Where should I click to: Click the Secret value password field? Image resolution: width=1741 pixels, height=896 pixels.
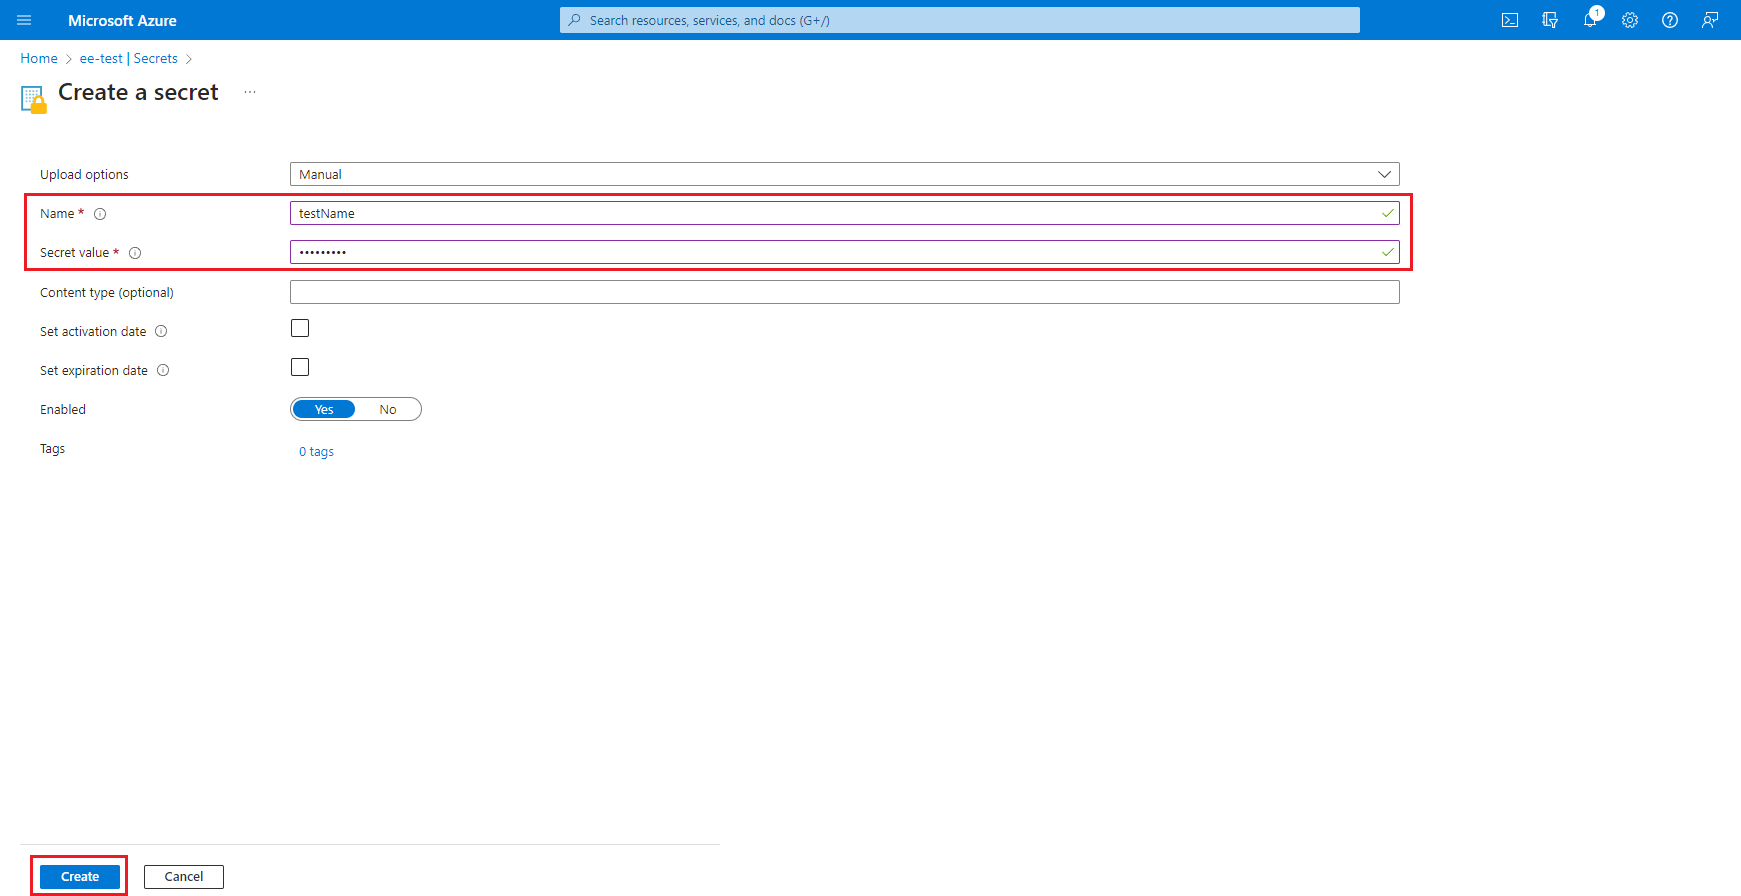point(845,252)
